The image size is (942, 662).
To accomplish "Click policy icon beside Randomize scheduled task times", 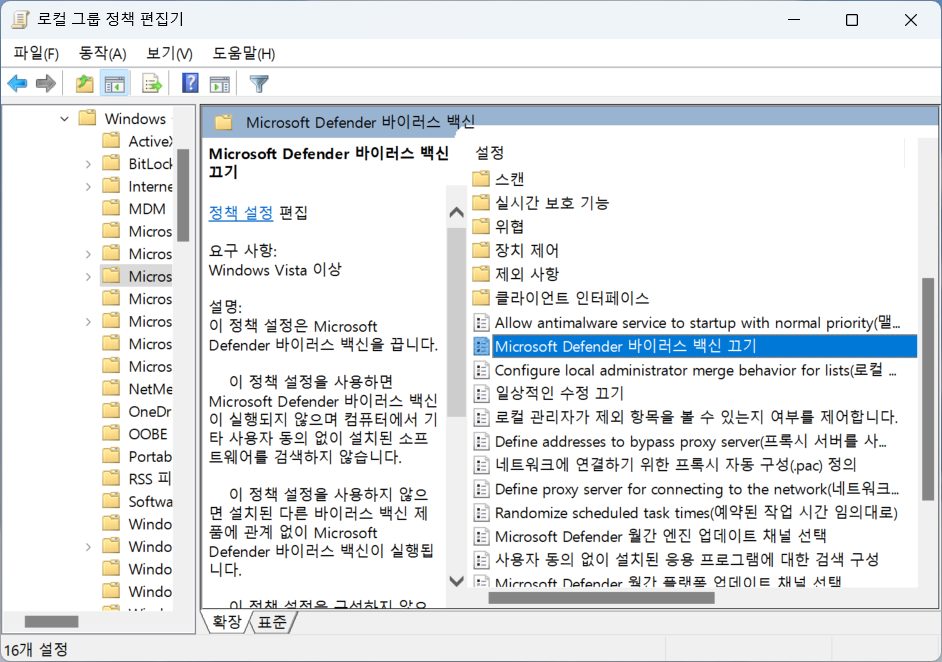I will tap(481, 512).
